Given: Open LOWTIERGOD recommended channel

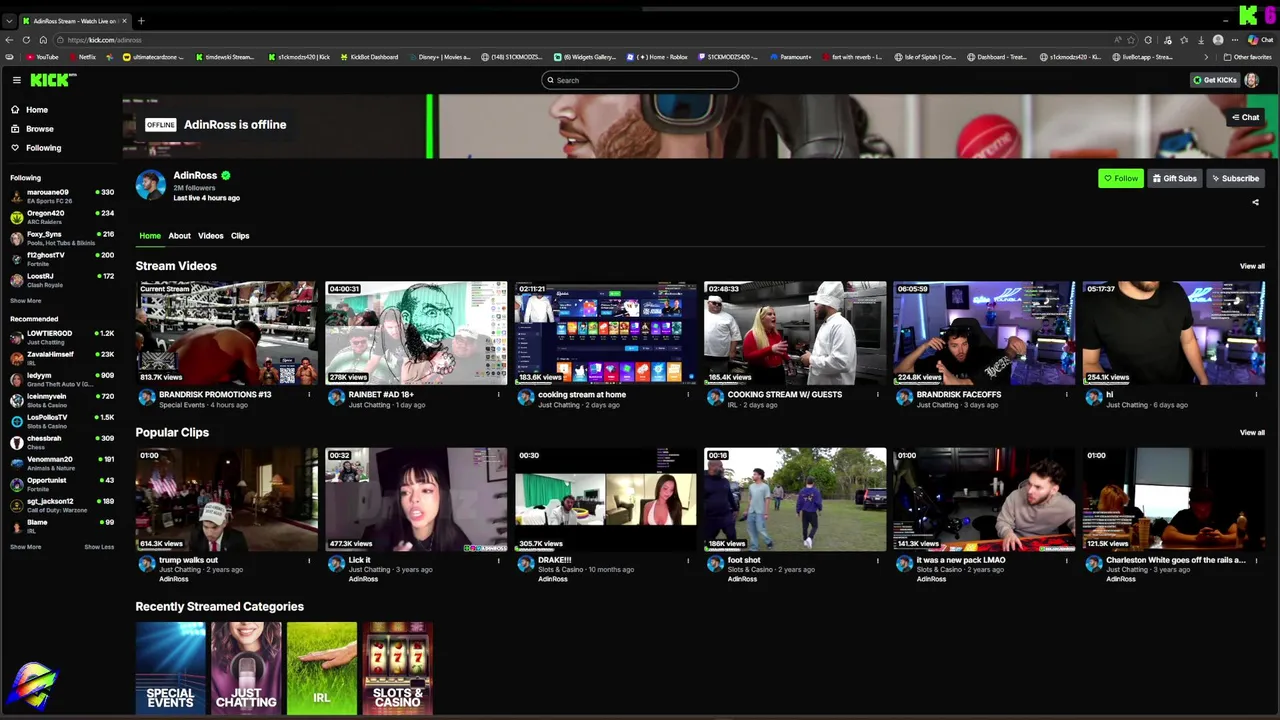Looking at the screenshot, I should click(x=62, y=337).
